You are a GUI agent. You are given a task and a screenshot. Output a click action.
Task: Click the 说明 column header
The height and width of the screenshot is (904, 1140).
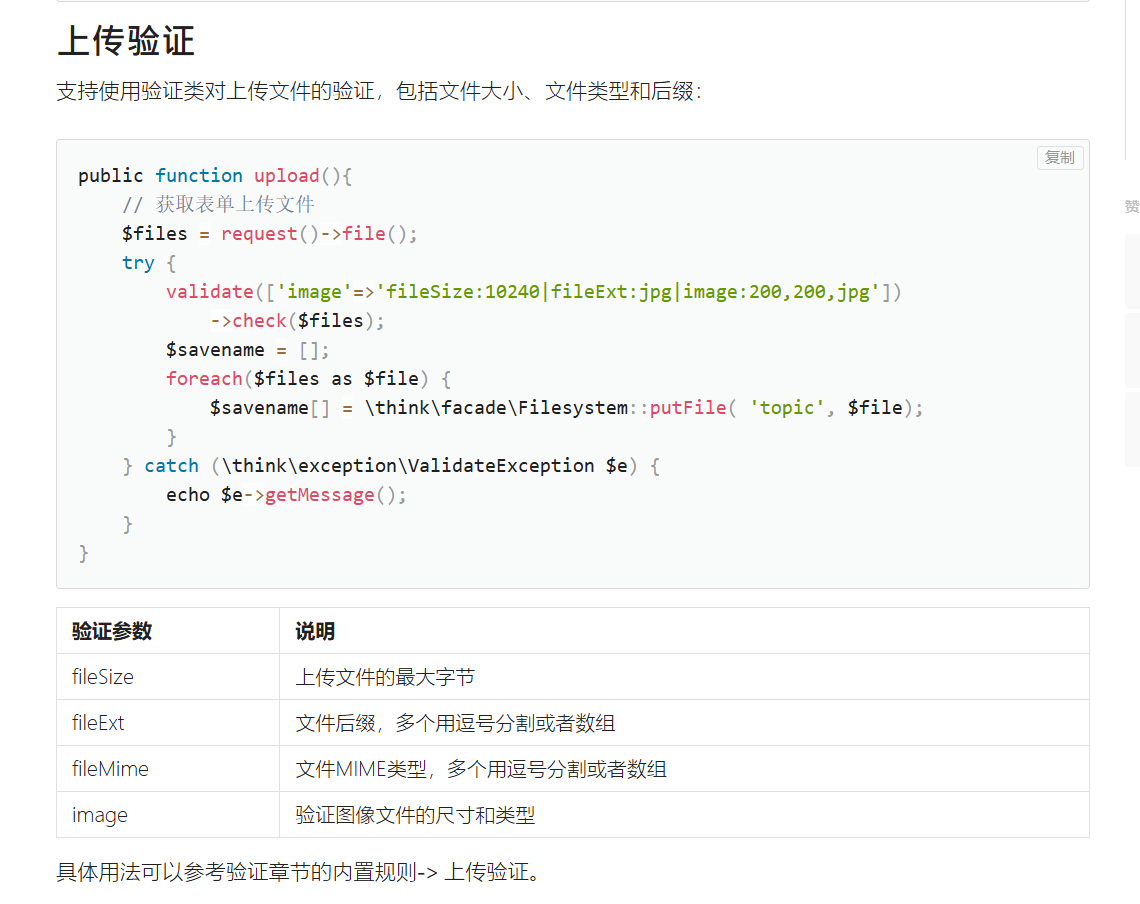[x=315, y=631]
